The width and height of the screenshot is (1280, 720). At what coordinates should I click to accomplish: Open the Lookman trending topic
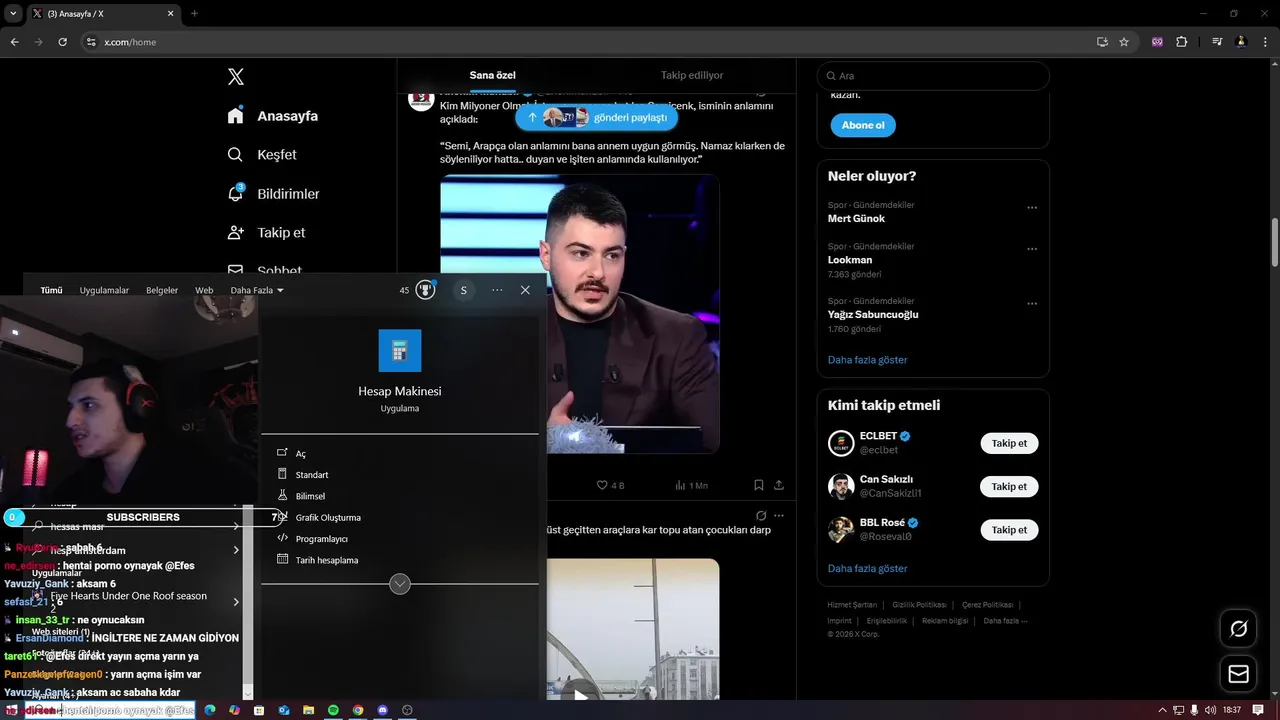tap(850, 260)
